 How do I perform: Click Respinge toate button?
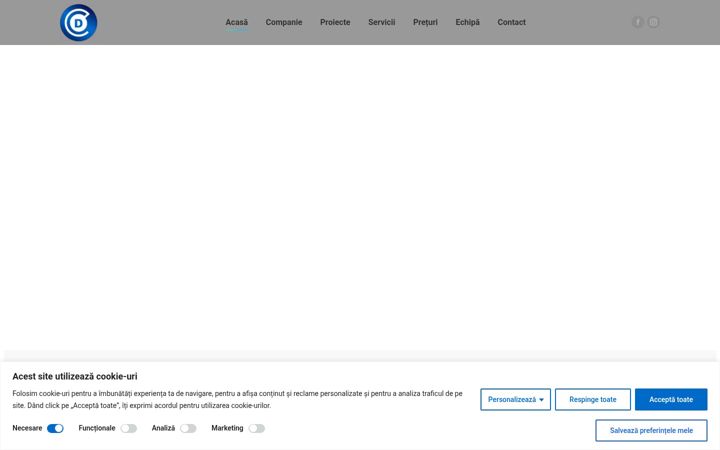(593, 399)
